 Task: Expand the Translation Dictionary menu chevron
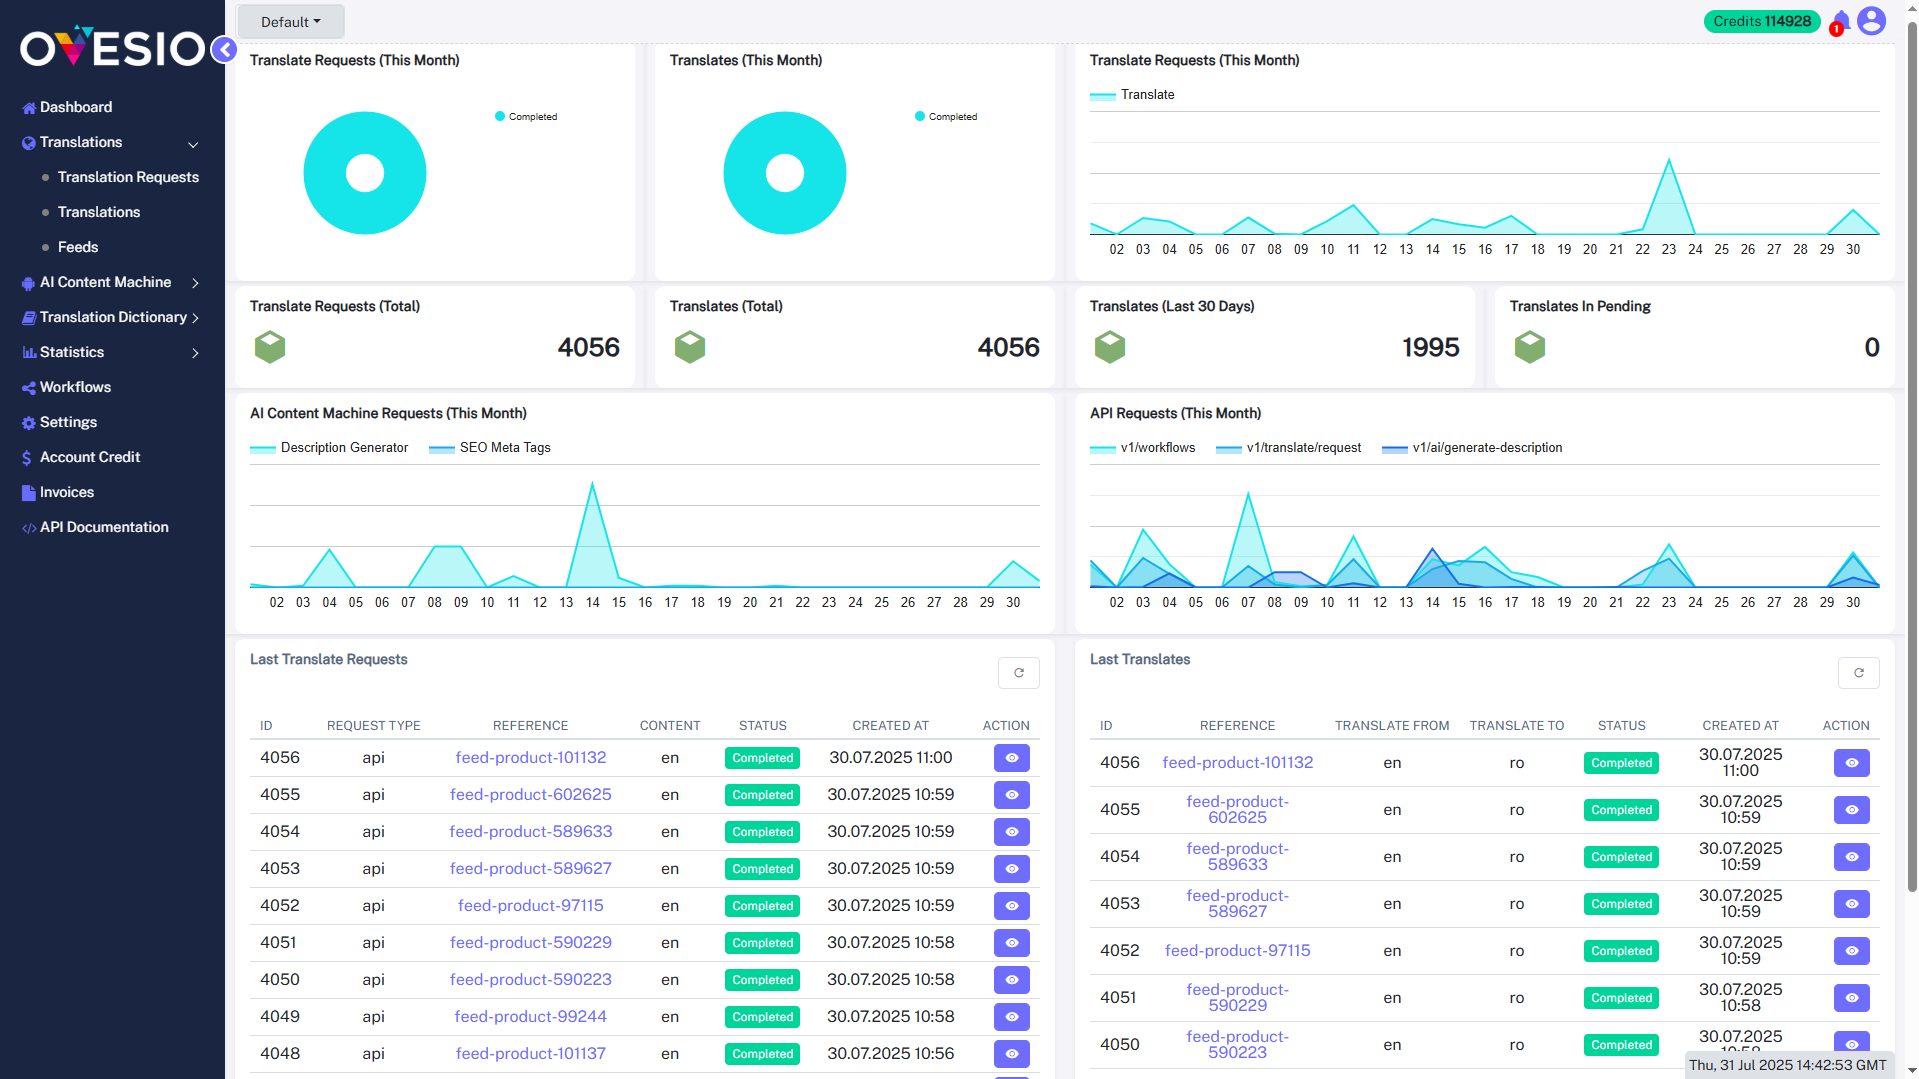[x=196, y=318]
